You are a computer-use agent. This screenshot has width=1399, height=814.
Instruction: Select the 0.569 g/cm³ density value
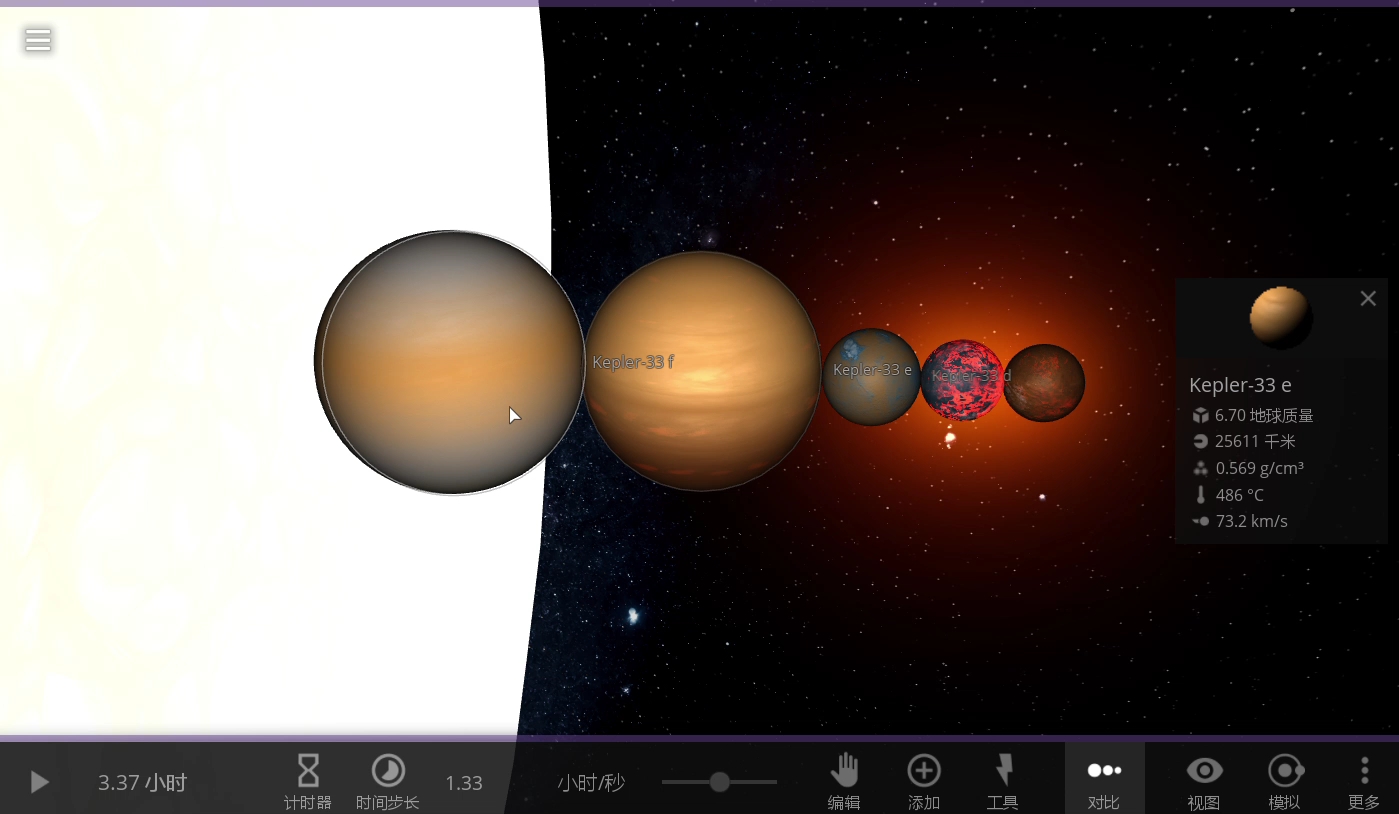click(1259, 468)
